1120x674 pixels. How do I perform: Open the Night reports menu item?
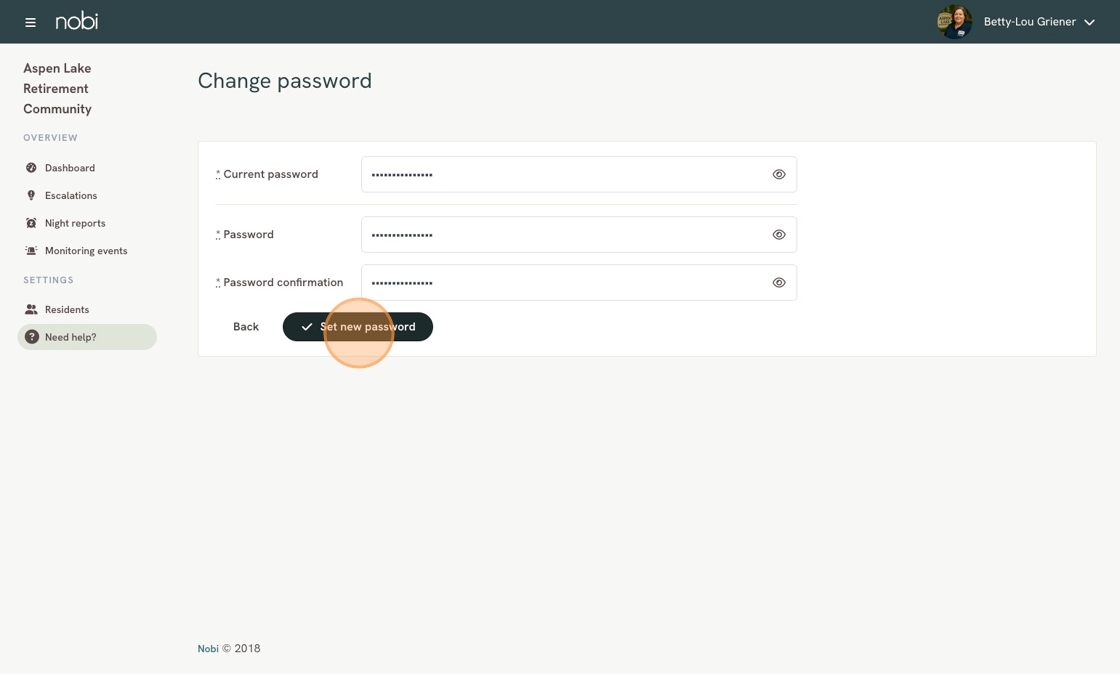pos(75,223)
